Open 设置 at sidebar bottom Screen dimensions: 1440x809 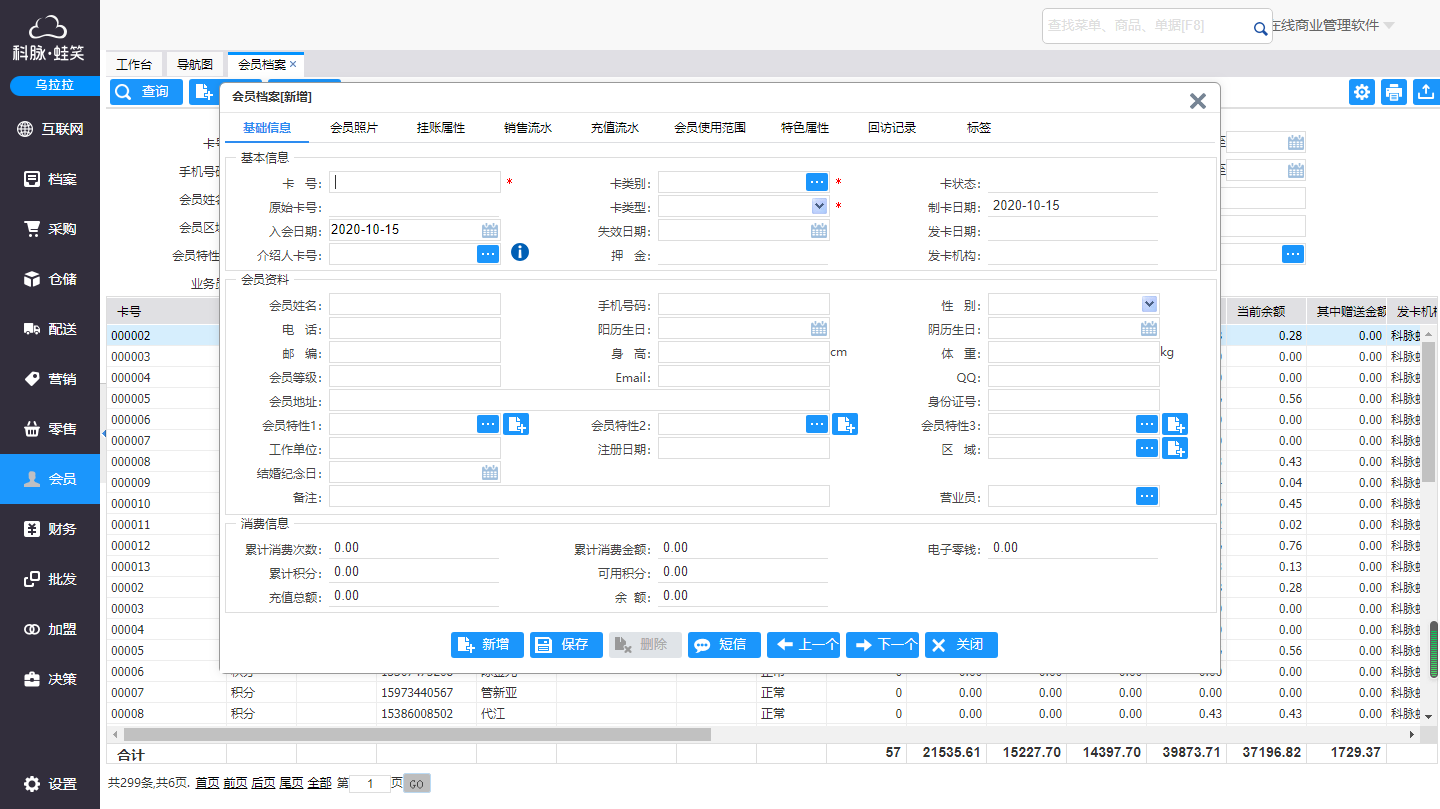pyautogui.click(x=50, y=784)
